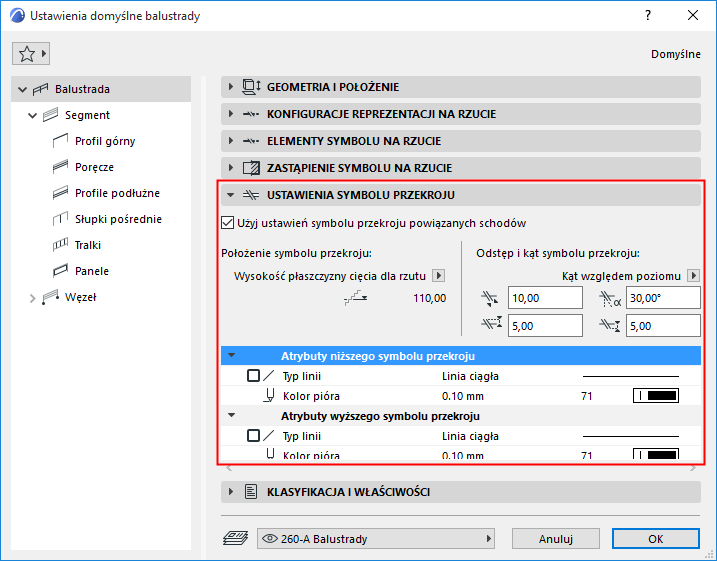Click the Panele icon
The width and height of the screenshot is (717, 561).
(60, 271)
